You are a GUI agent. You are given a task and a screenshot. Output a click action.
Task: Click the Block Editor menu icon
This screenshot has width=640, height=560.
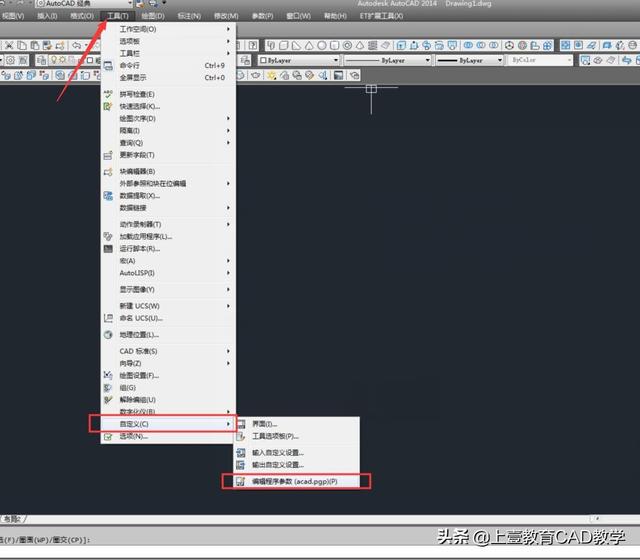[x=108, y=171]
